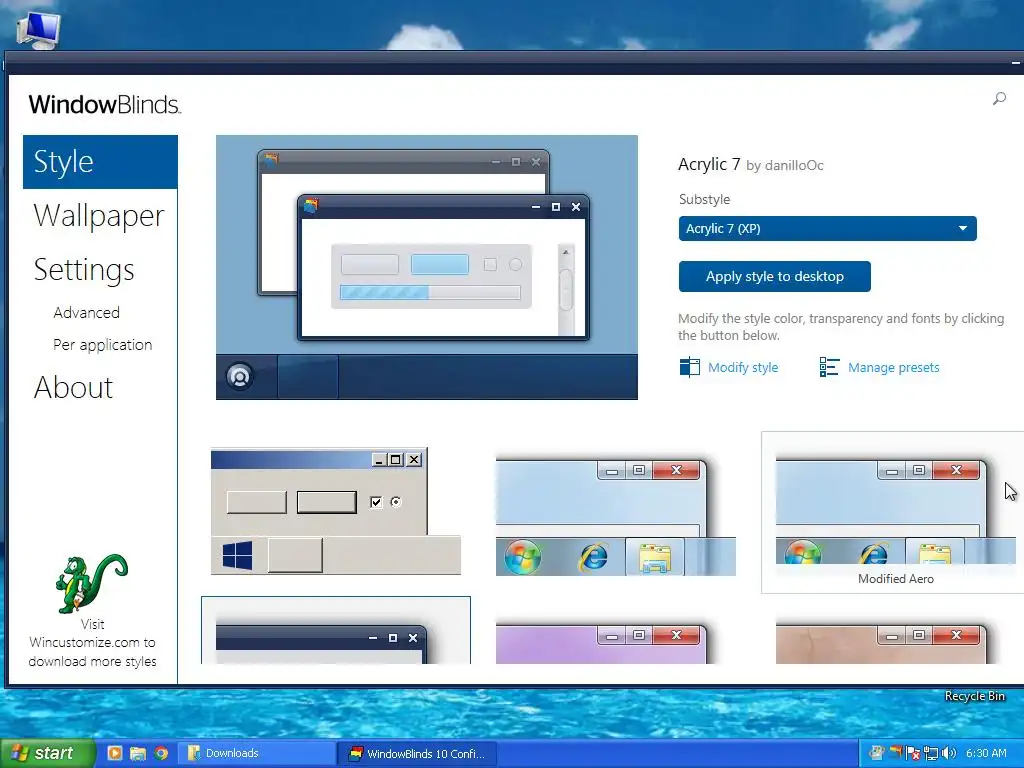
Task: Select middle Aero style with blue titlebar
Action: 616,516
